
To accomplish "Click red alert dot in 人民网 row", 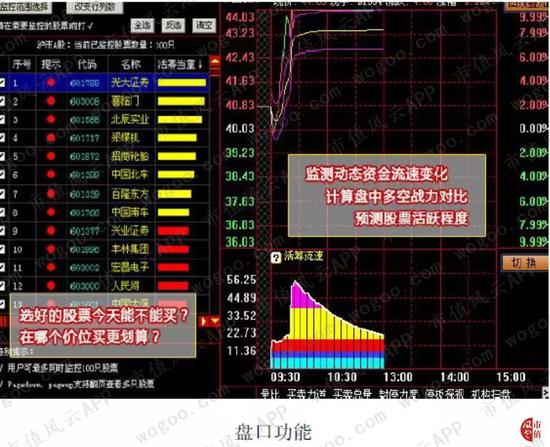I will [x=51, y=286].
